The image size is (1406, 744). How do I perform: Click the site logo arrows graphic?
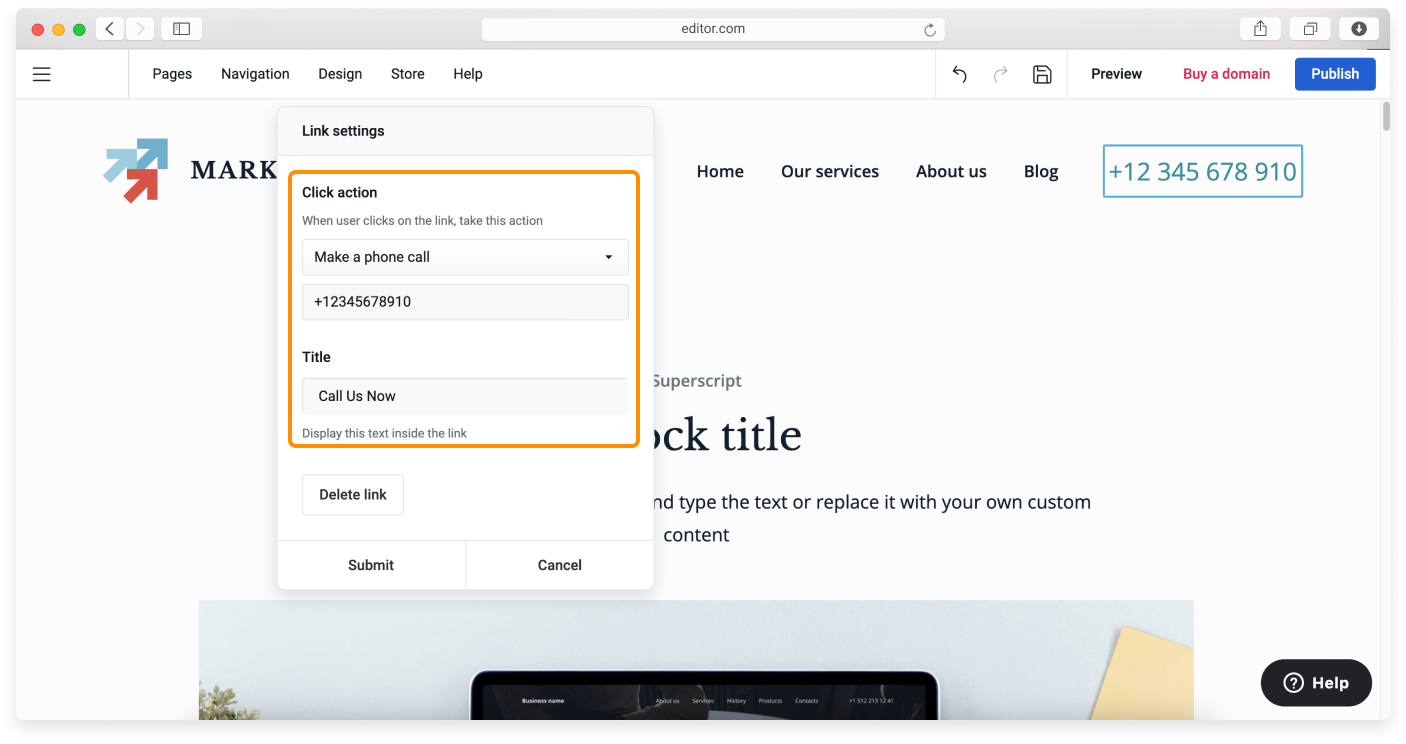tap(136, 170)
